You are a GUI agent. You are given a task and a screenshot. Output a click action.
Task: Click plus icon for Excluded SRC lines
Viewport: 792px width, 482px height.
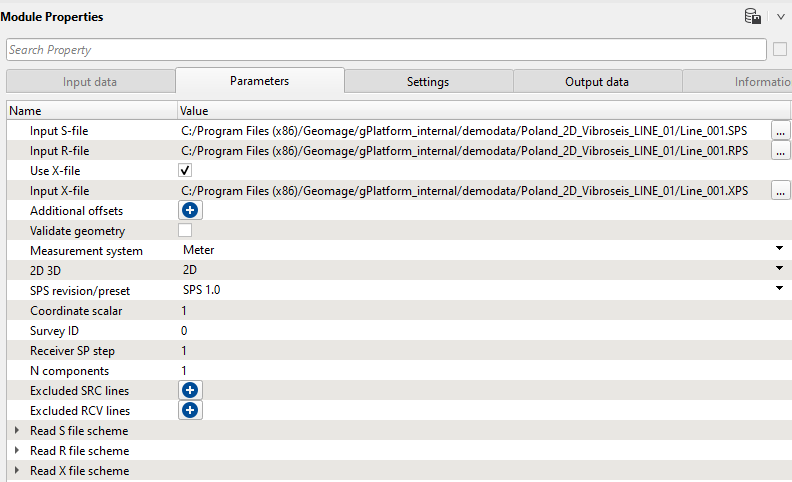tap(190, 390)
